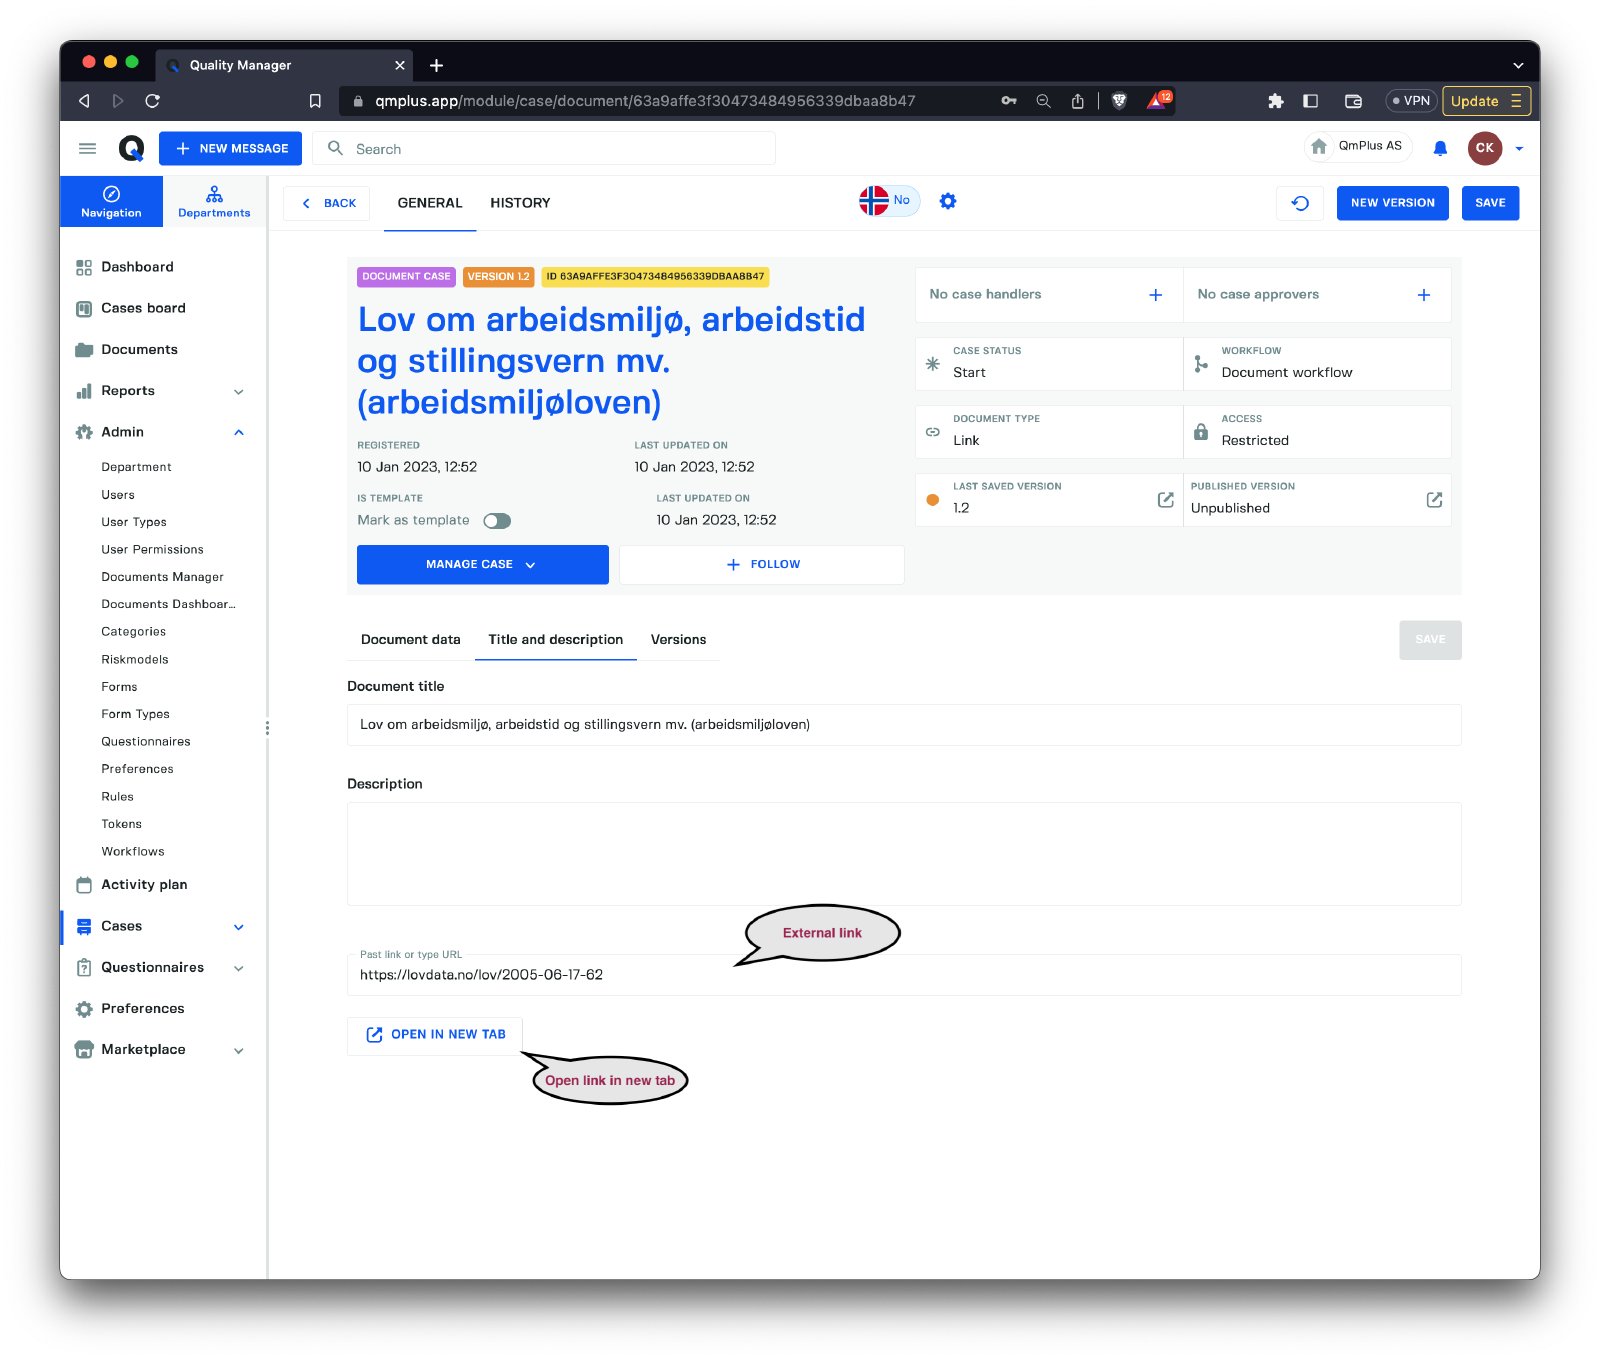The width and height of the screenshot is (1600, 1359).
Task: Open the Versions tab
Action: (x=678, y=640)
